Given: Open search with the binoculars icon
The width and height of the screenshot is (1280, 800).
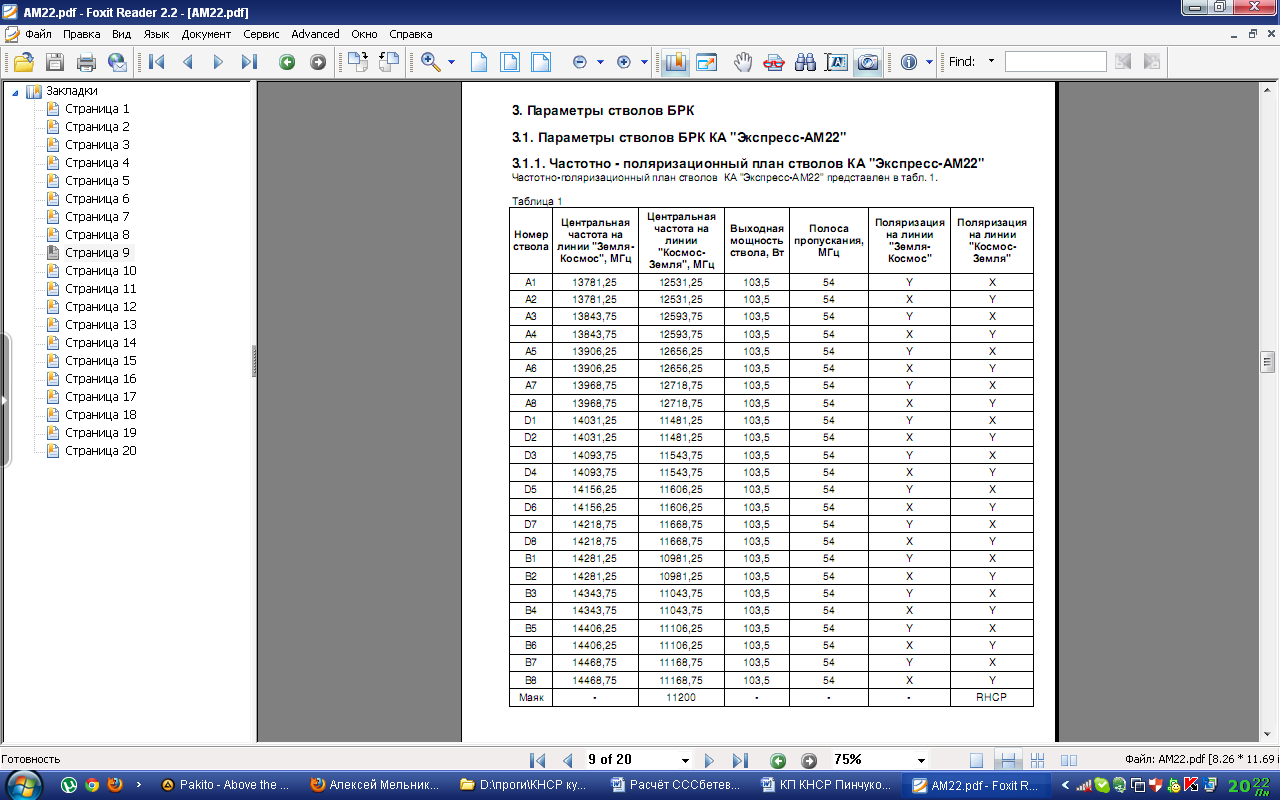Looking at the screenshot, I should tap(805, 62).
